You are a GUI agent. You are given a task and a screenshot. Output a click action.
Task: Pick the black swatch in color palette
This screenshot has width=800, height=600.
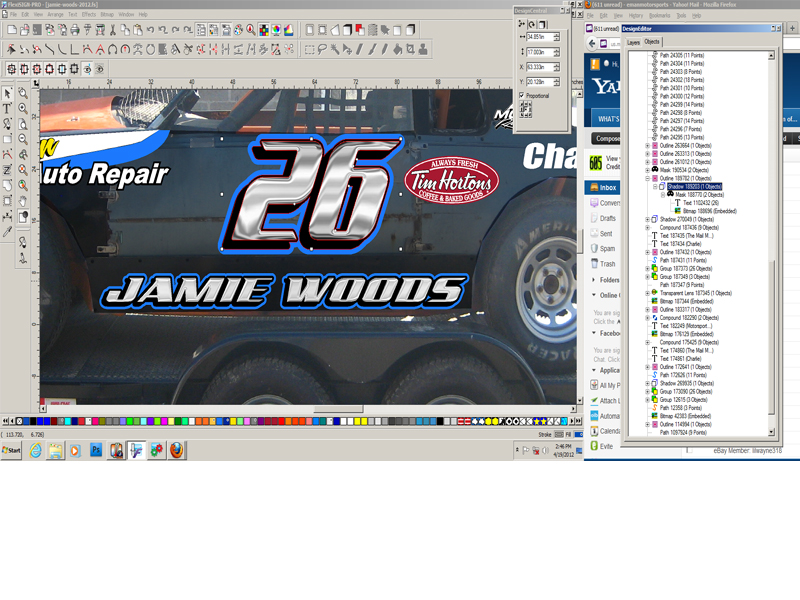pyautogui.click(x=33, y=421)
